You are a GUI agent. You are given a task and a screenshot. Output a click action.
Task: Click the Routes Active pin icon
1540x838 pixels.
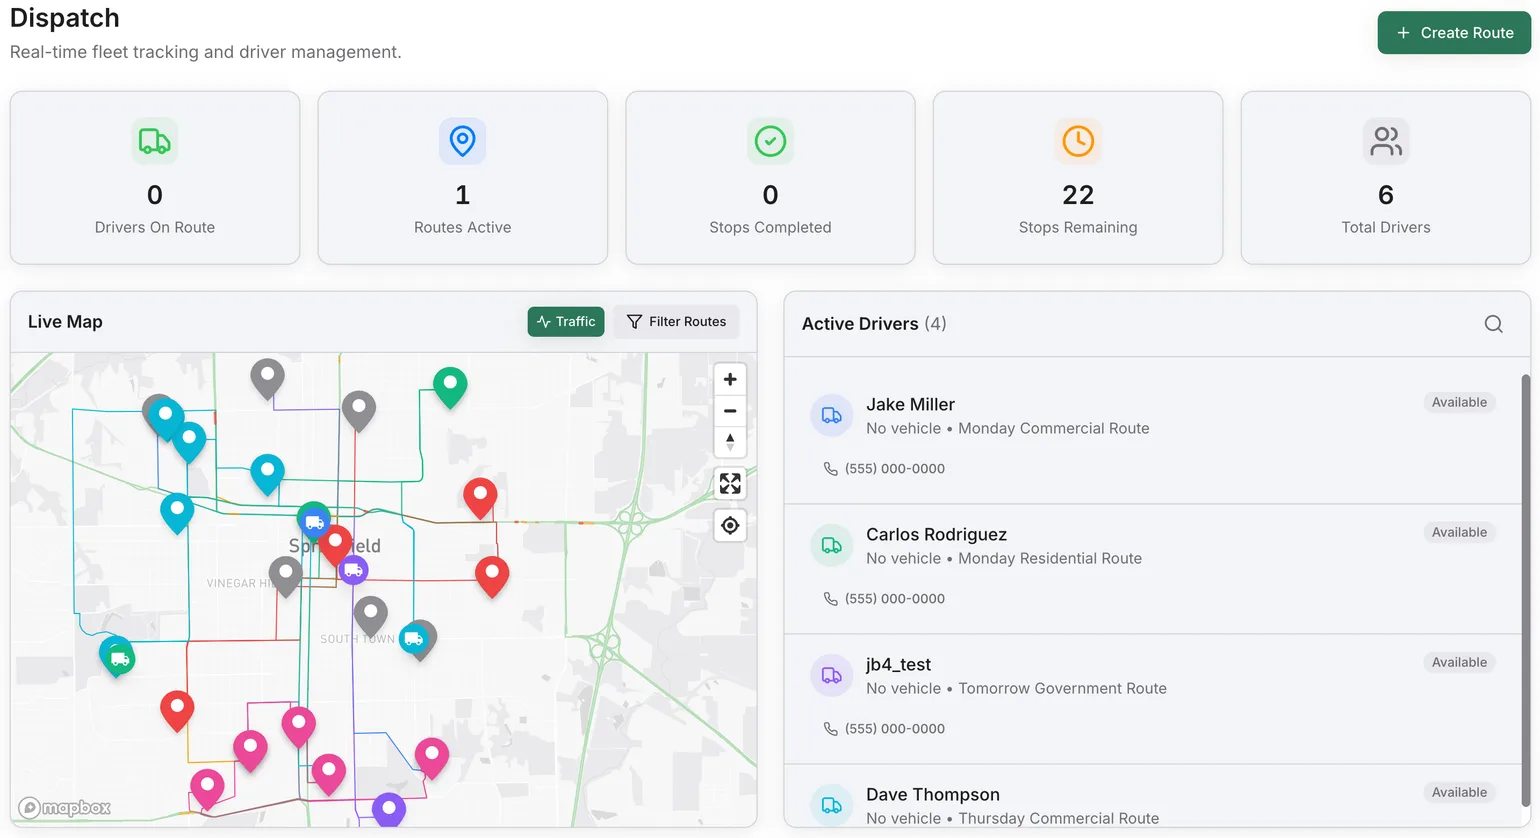(462, 141)
